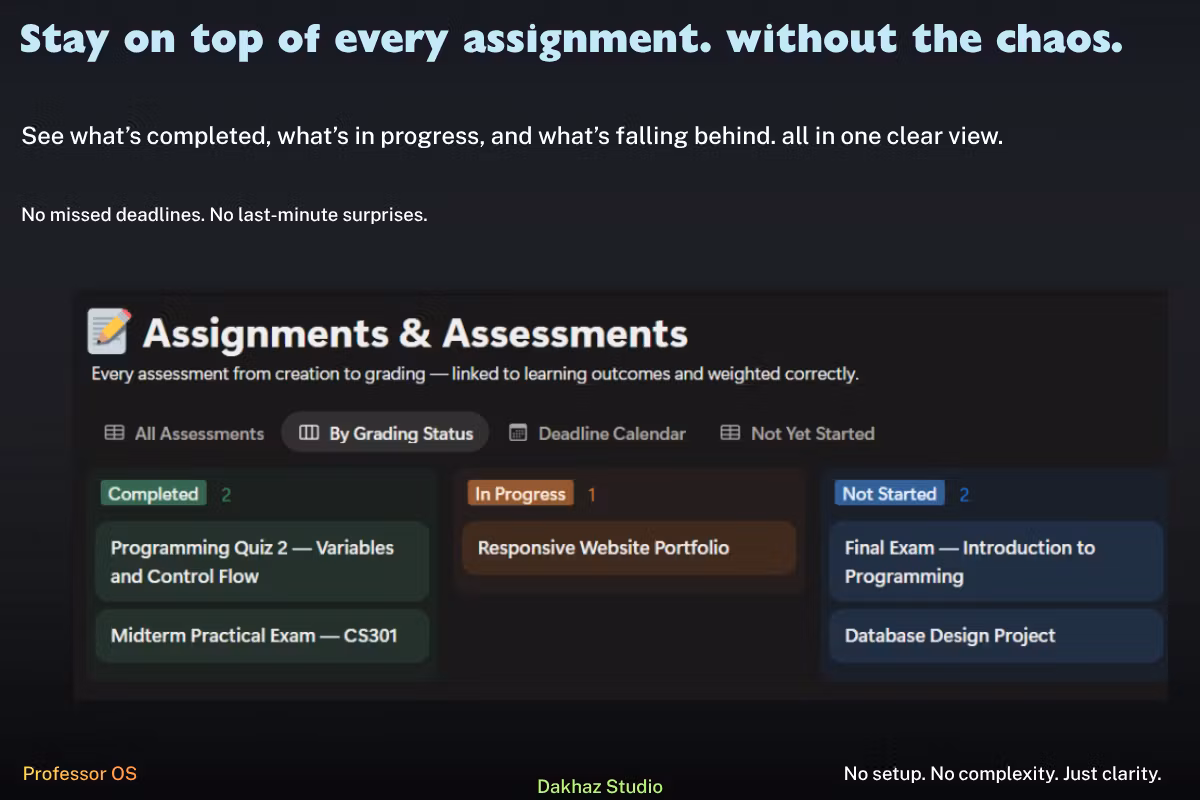Click the 'See what's completed' subheading

coord(512,136)
